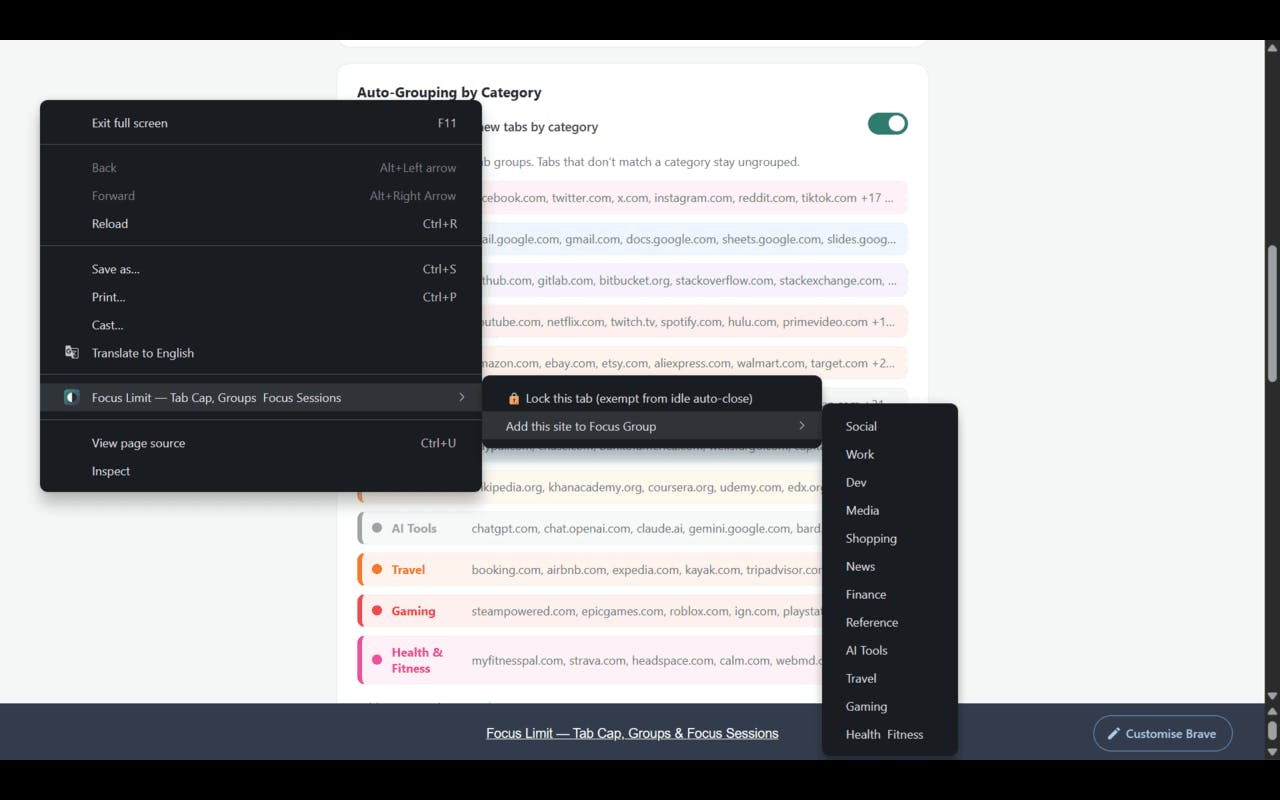Choose Exit full screen from context menu
The width and height of the screenshot is (1280, 800).
tap(261, 123)
